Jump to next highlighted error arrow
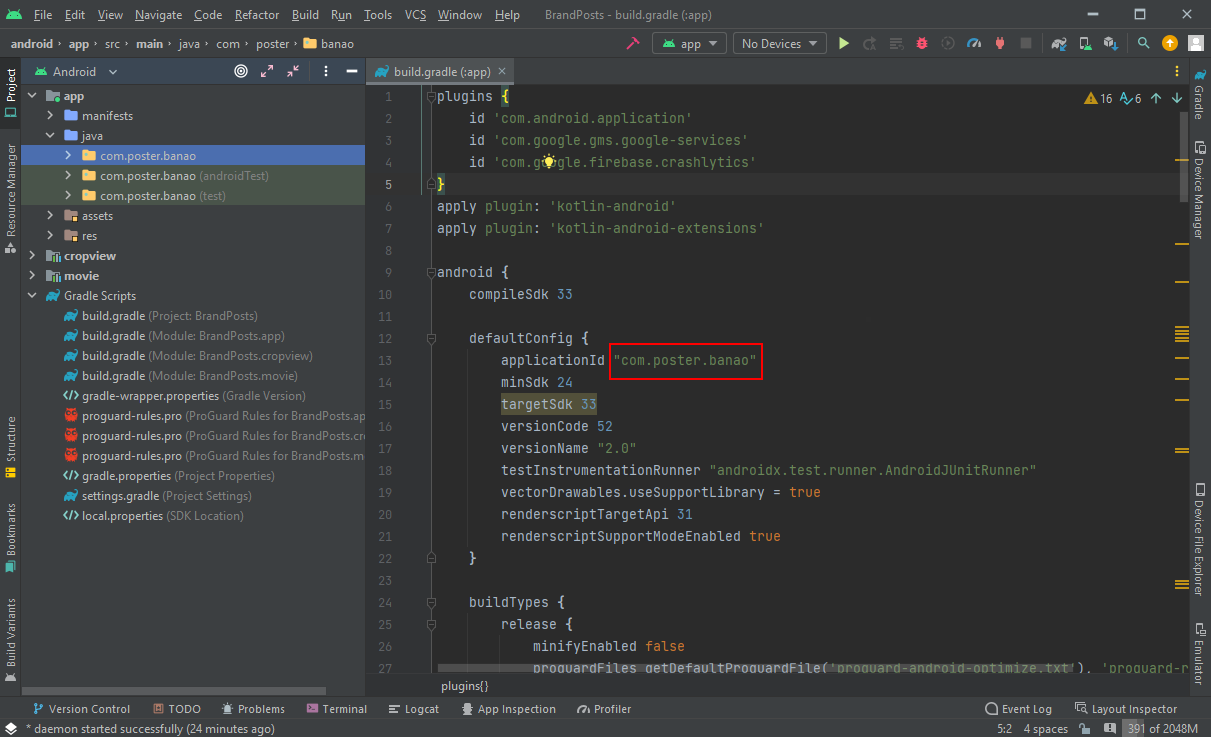This screenshot has height=737, width=1211. coord(1177,99)
